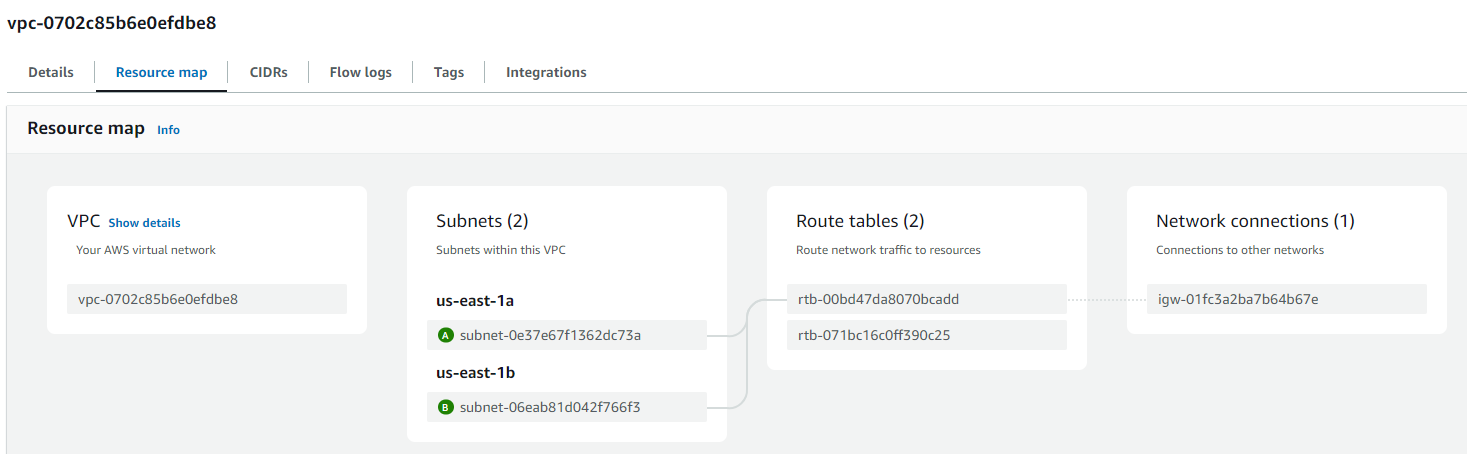Select subnet-06eab81d042f766f3 in us-east-1b
Image resolution: width=1467 pixels, height=454 pixels.
(567, 407)
